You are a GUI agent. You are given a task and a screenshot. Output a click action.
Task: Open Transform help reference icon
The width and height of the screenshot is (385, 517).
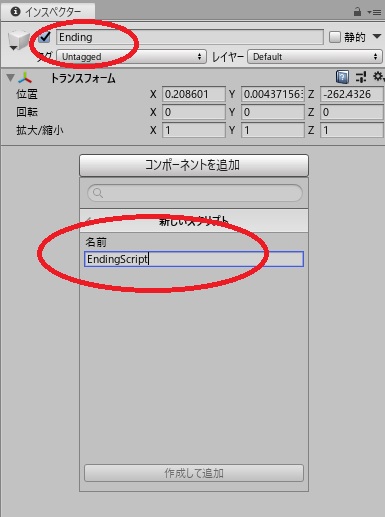(342, 77)
